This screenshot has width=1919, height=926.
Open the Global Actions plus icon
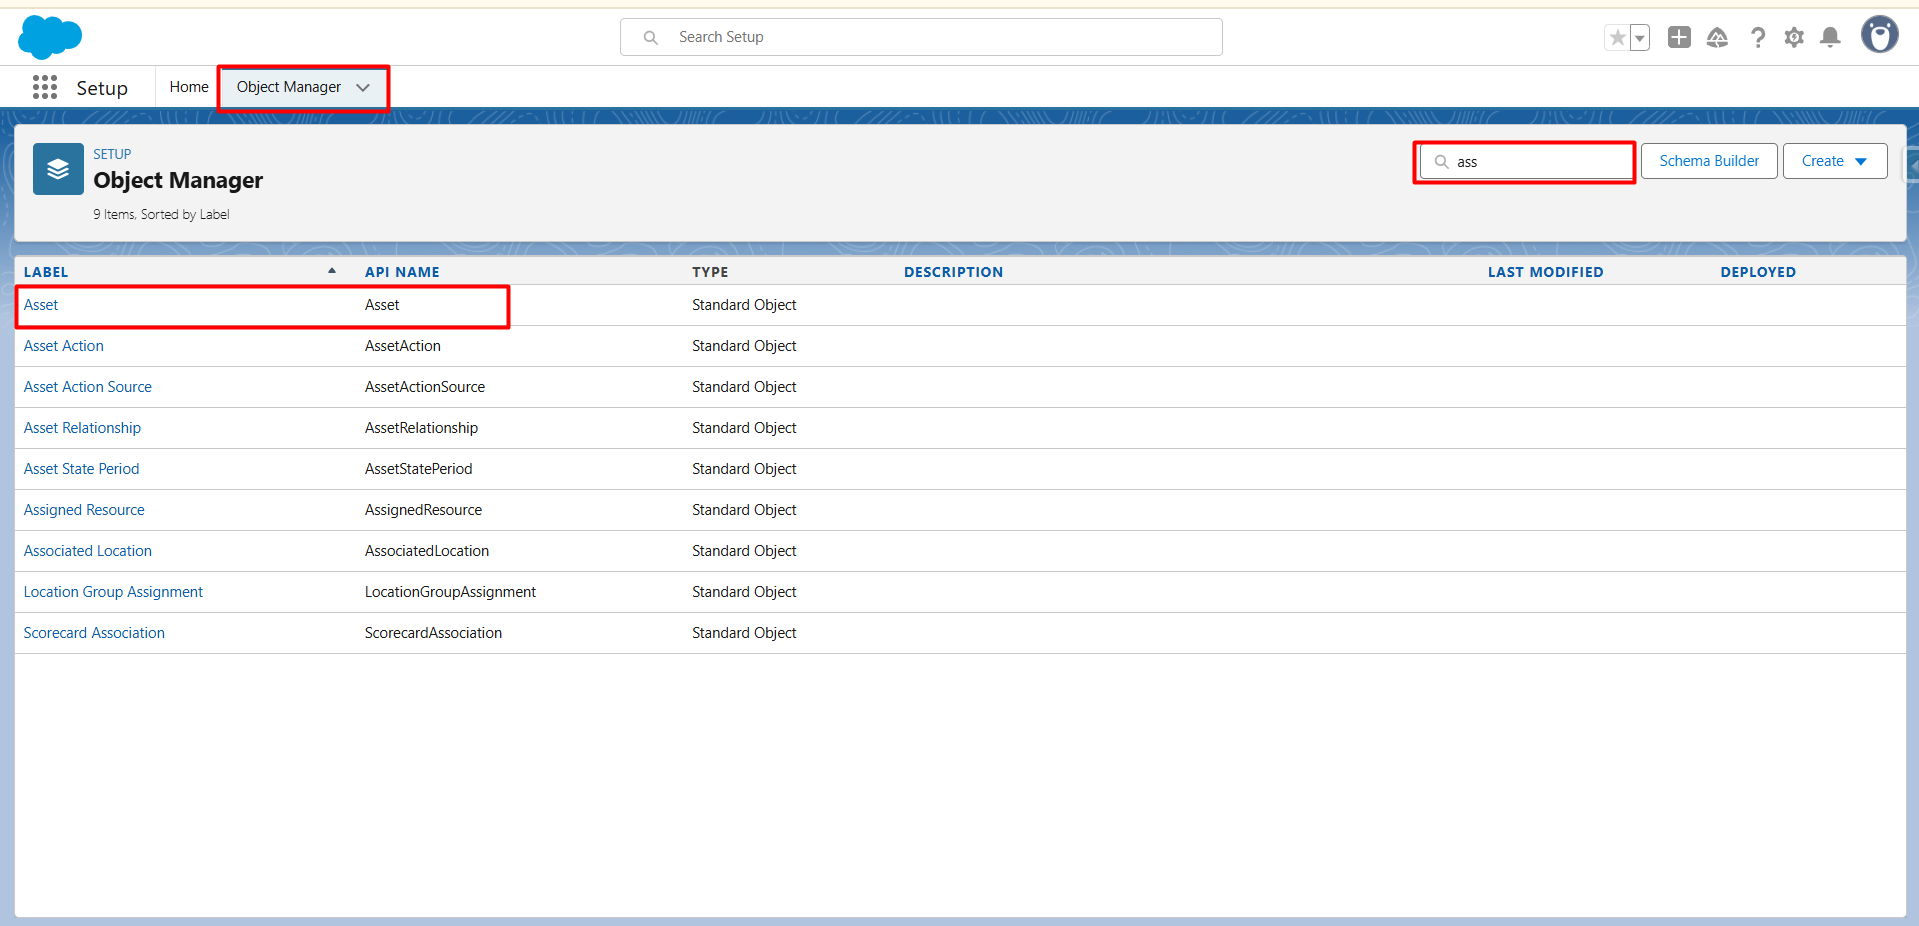point(1679,37)
